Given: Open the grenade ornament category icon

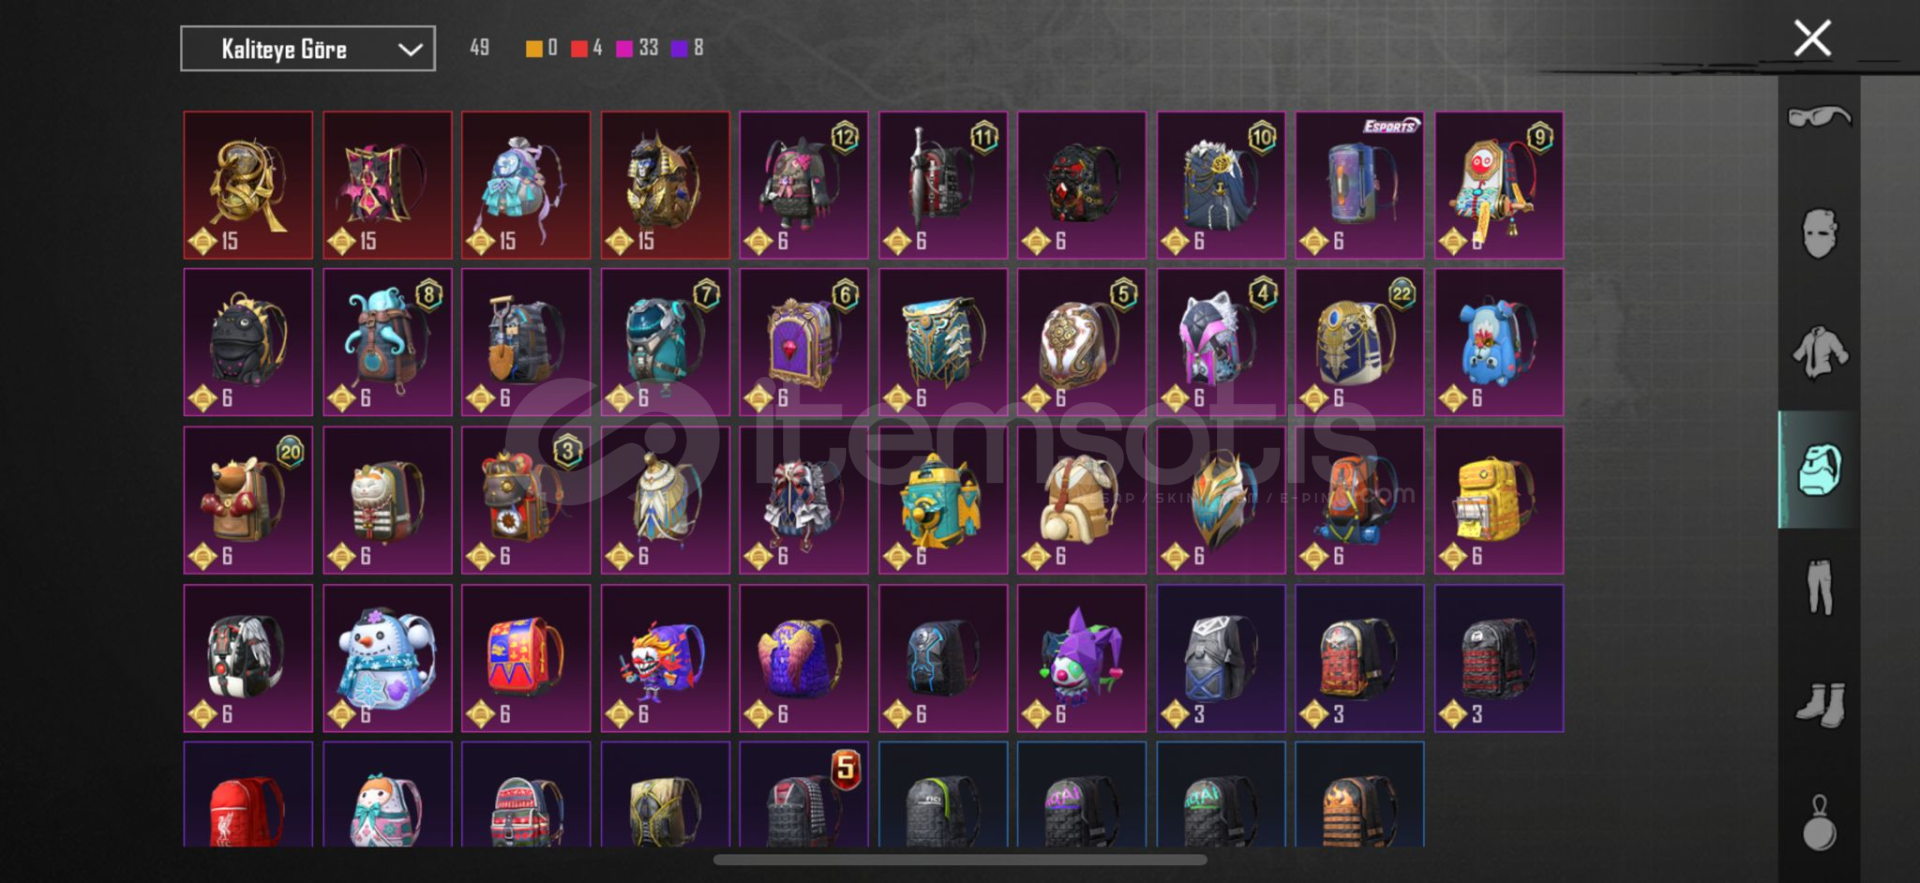Looking at the screenshot, I should 1819,823.
